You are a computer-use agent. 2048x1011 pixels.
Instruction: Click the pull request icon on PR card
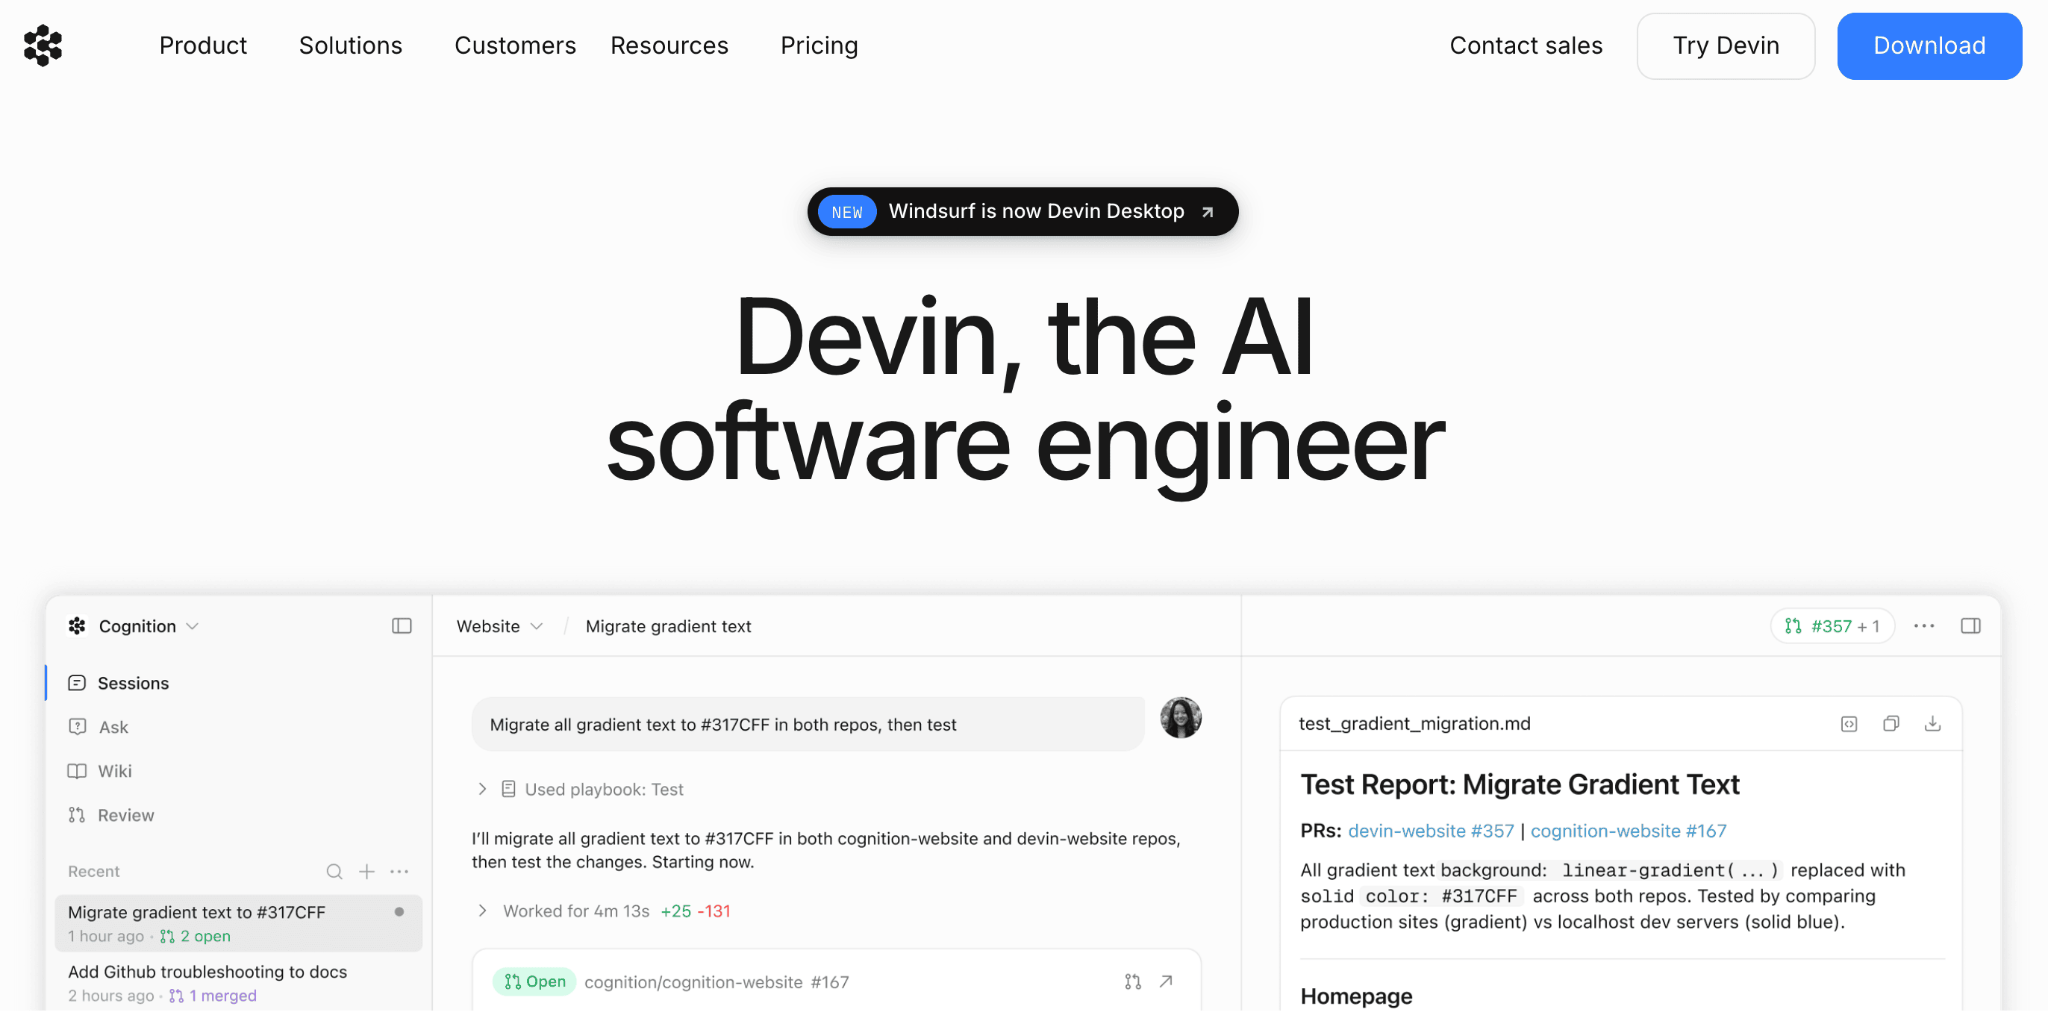point(1133,982)
